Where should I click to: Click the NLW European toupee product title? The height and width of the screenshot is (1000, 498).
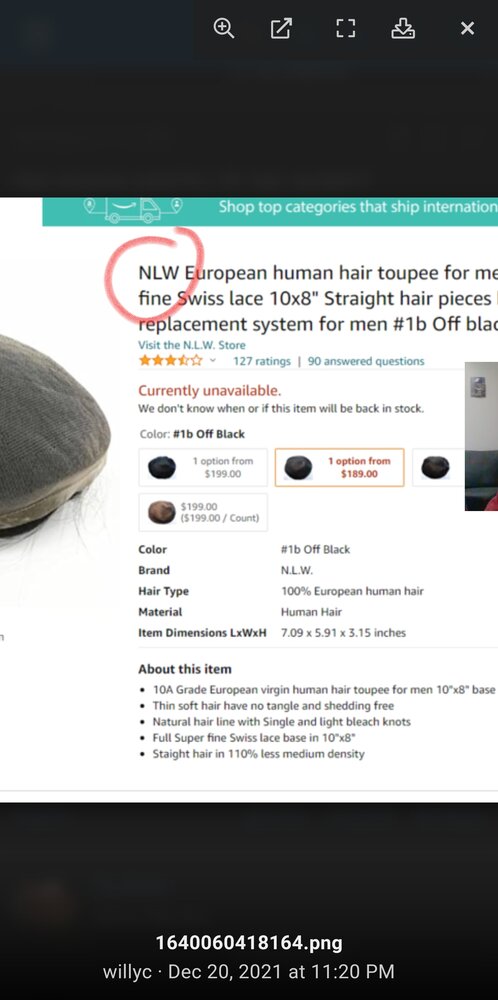point(318,298)
